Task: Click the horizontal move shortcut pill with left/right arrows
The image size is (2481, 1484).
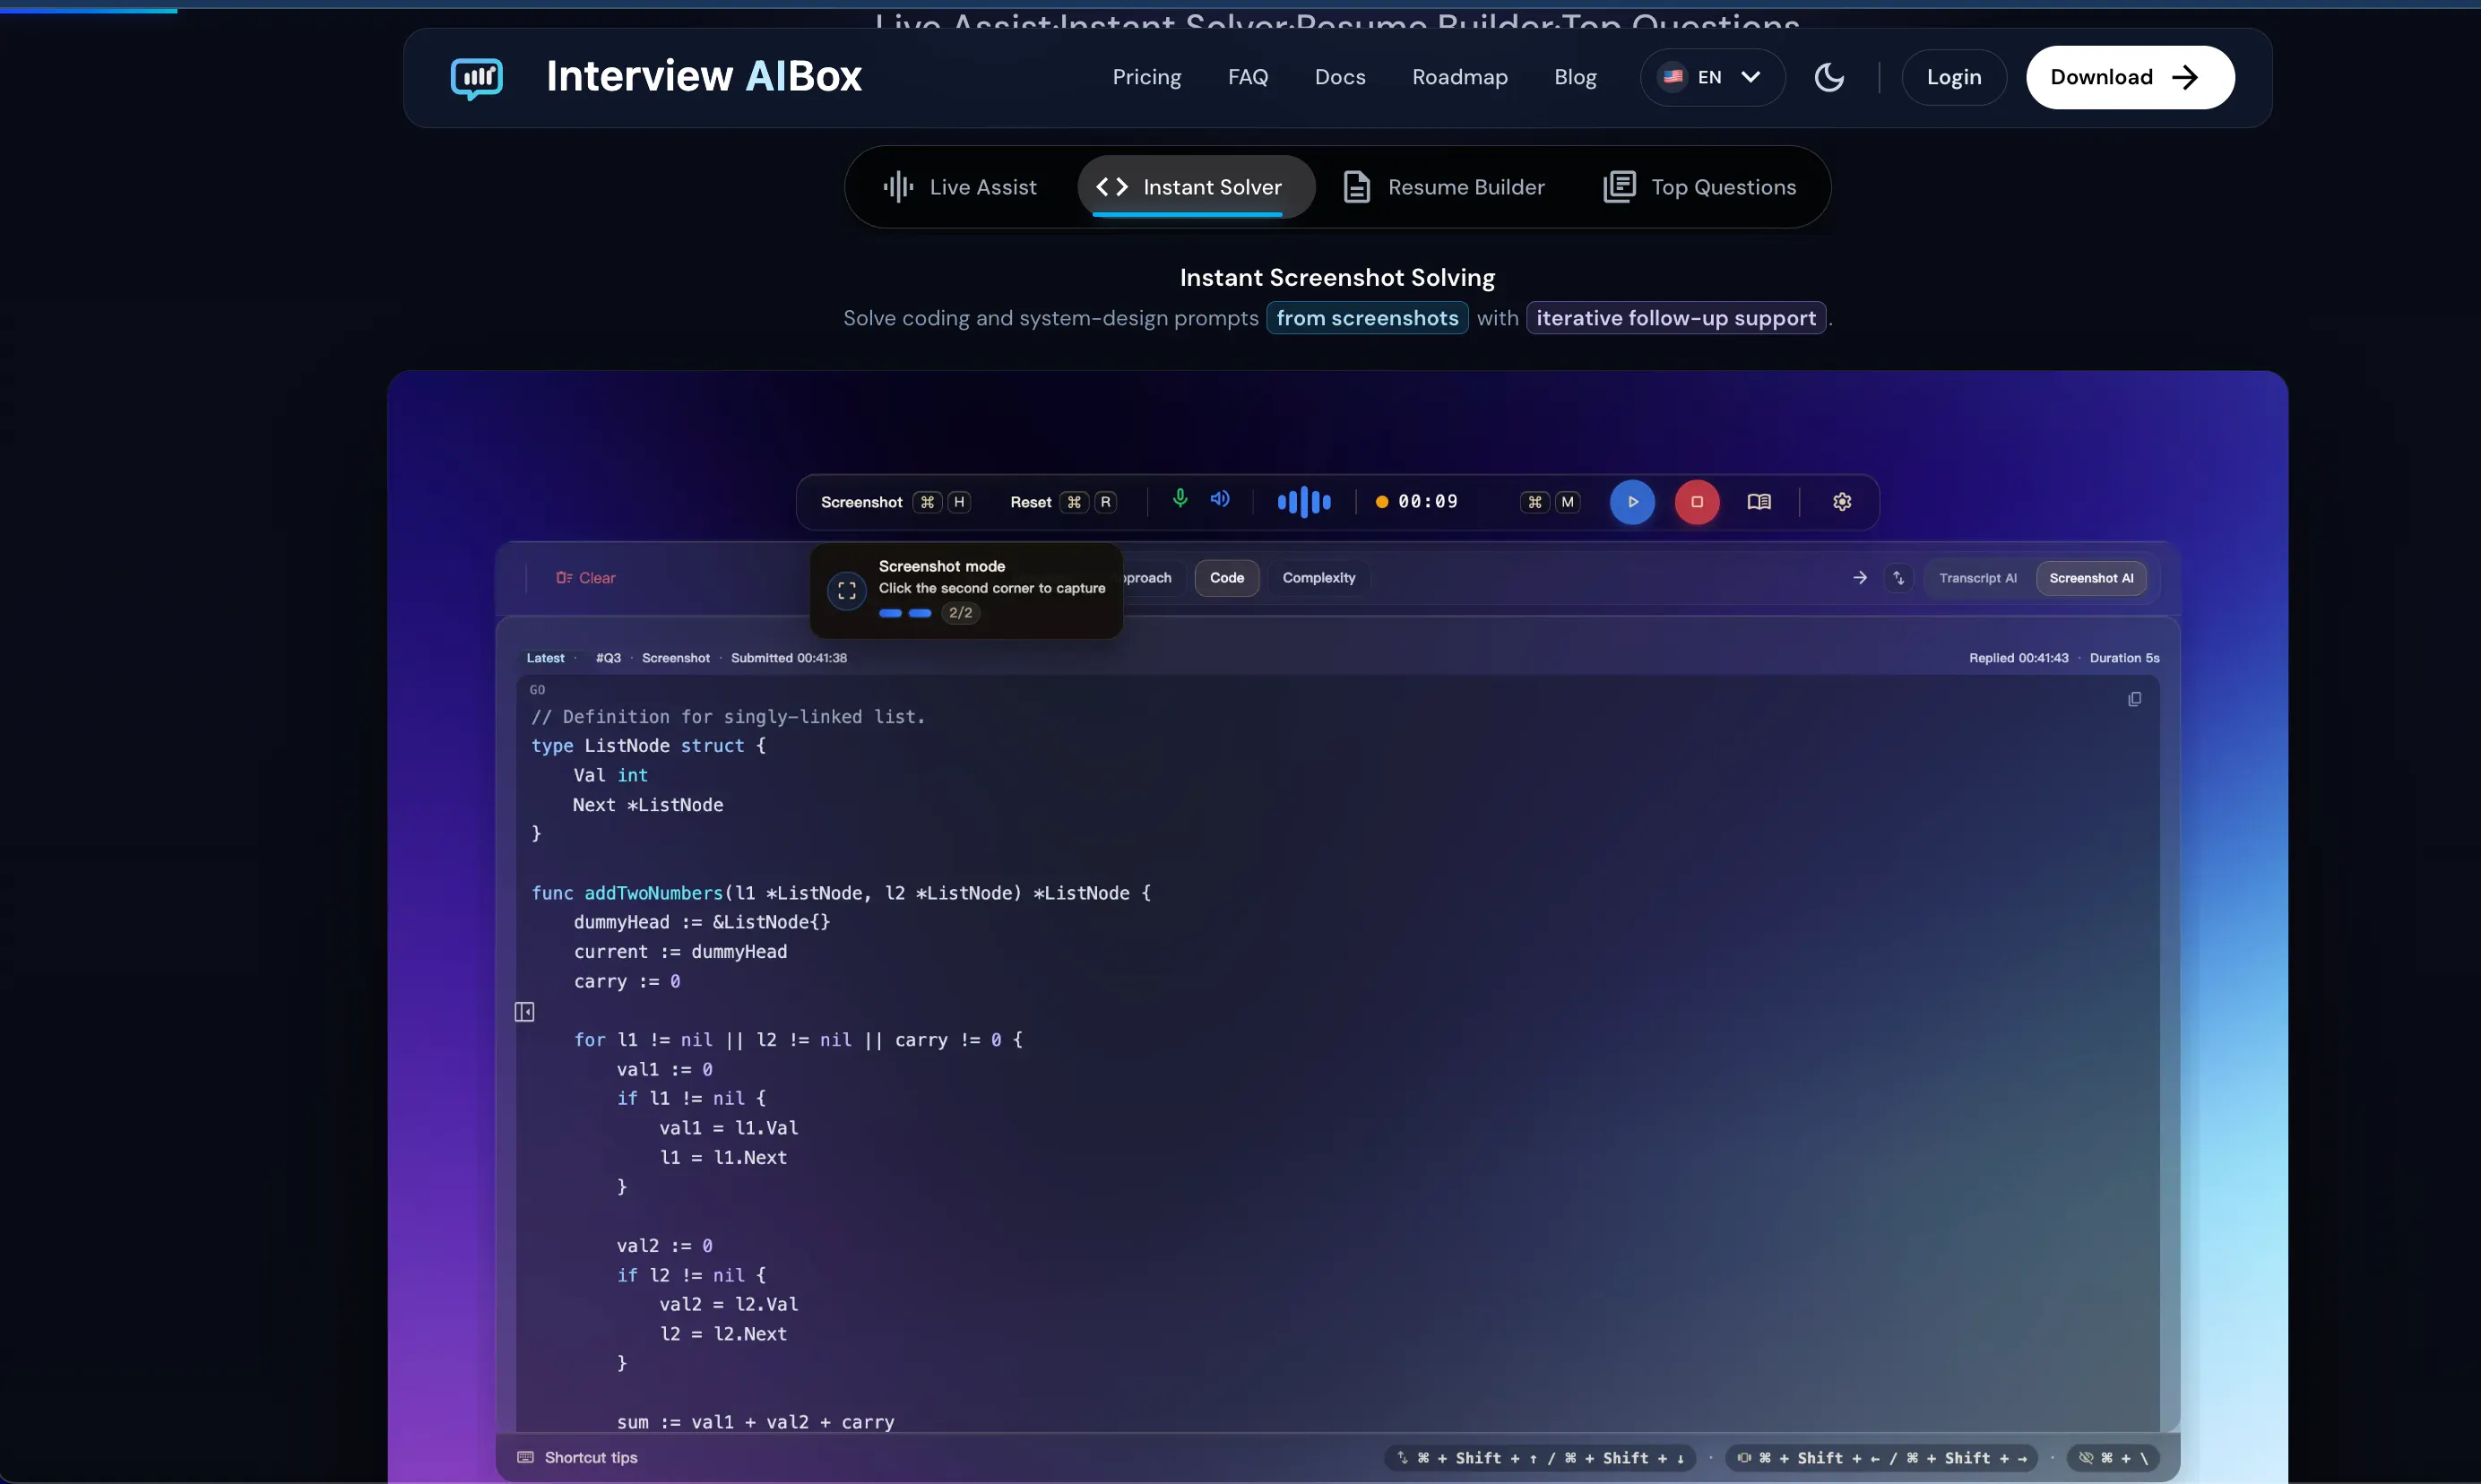Action: [x=1881, y=1458]
